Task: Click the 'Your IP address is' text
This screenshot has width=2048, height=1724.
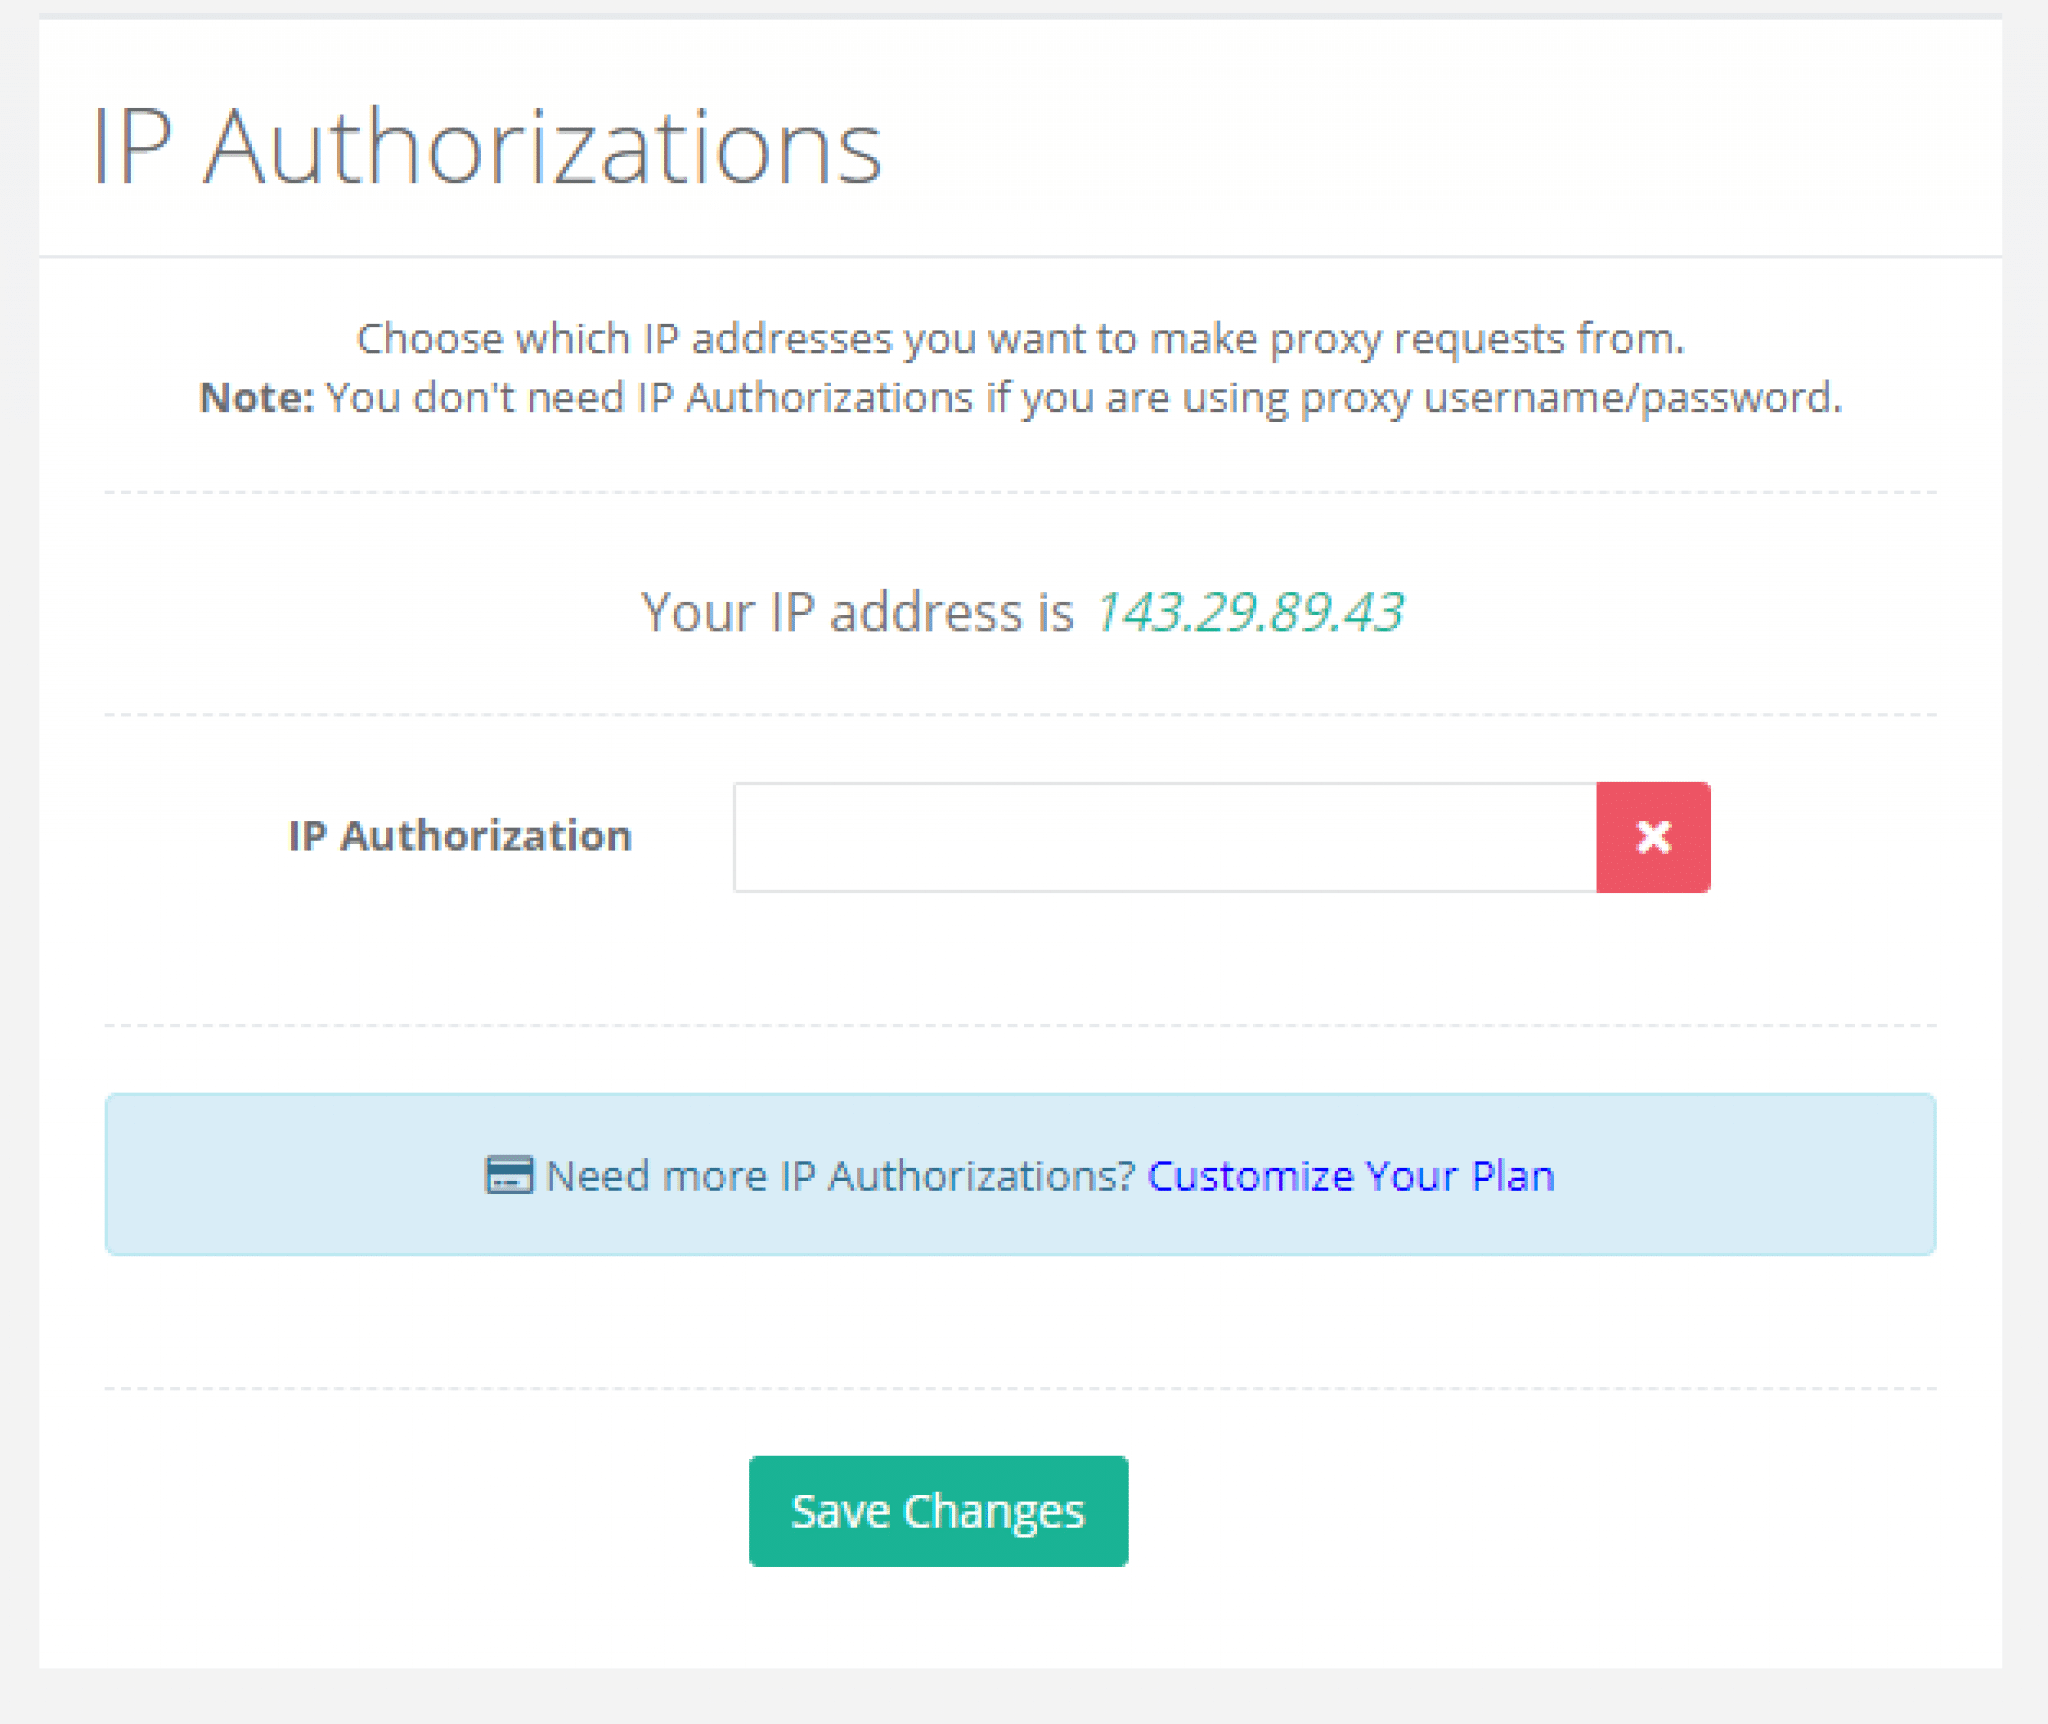Action: (x=857, y=612)
